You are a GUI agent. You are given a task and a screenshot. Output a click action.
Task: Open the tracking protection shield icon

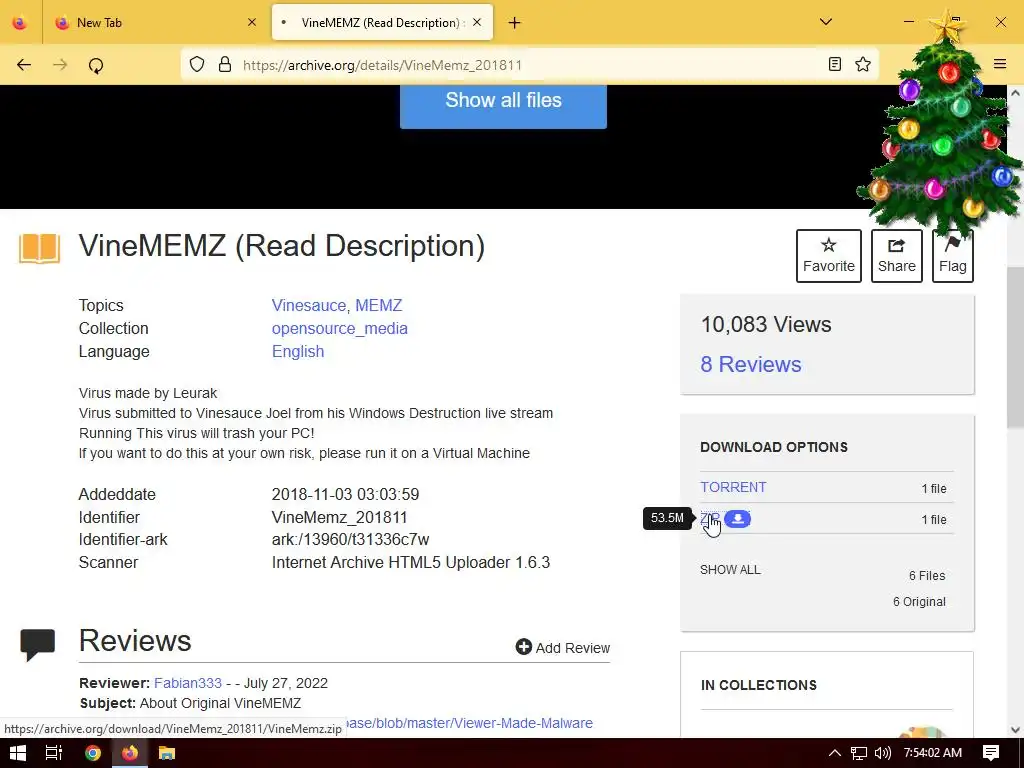tap(197, 64)
